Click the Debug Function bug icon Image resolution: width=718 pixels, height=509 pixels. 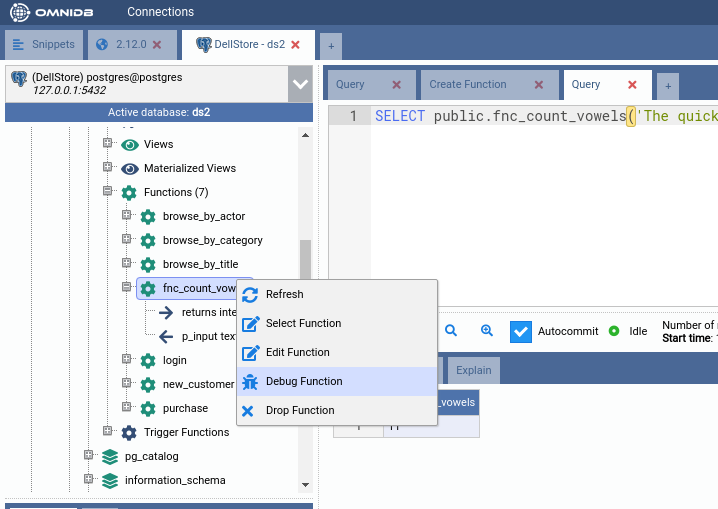pos(250,382)
